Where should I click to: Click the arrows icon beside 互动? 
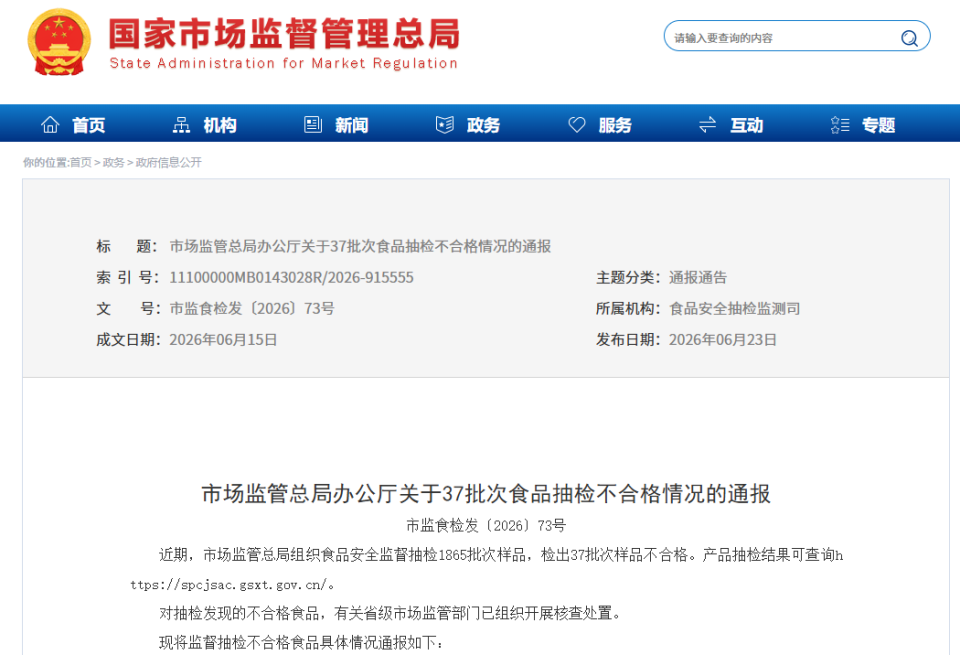(x=708, y=125)
